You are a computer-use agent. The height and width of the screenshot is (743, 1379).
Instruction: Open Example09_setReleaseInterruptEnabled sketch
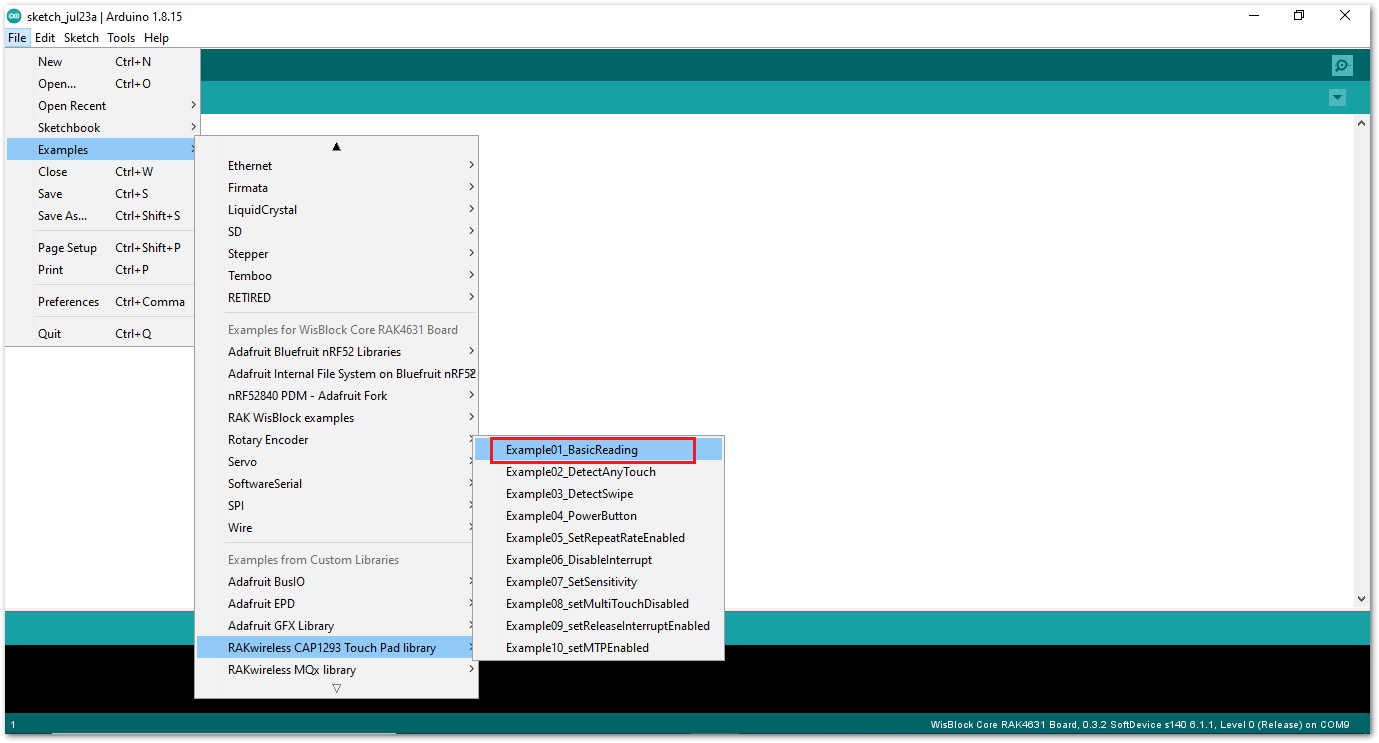[598, 626]
